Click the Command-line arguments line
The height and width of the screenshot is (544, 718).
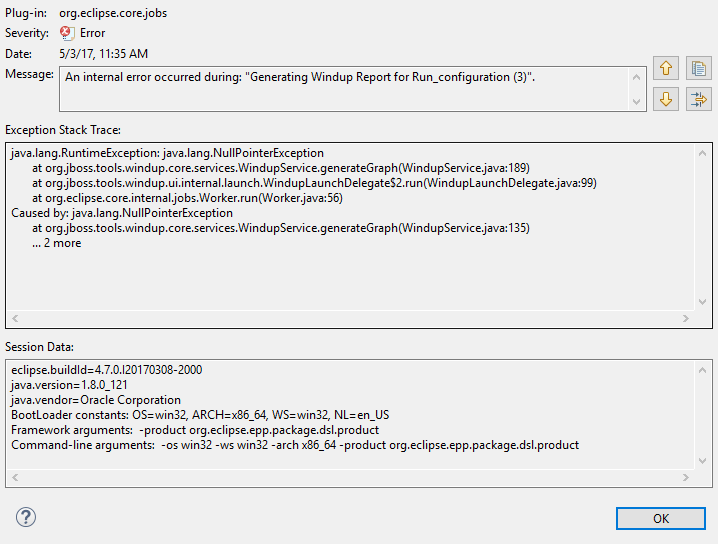point(295,445)
